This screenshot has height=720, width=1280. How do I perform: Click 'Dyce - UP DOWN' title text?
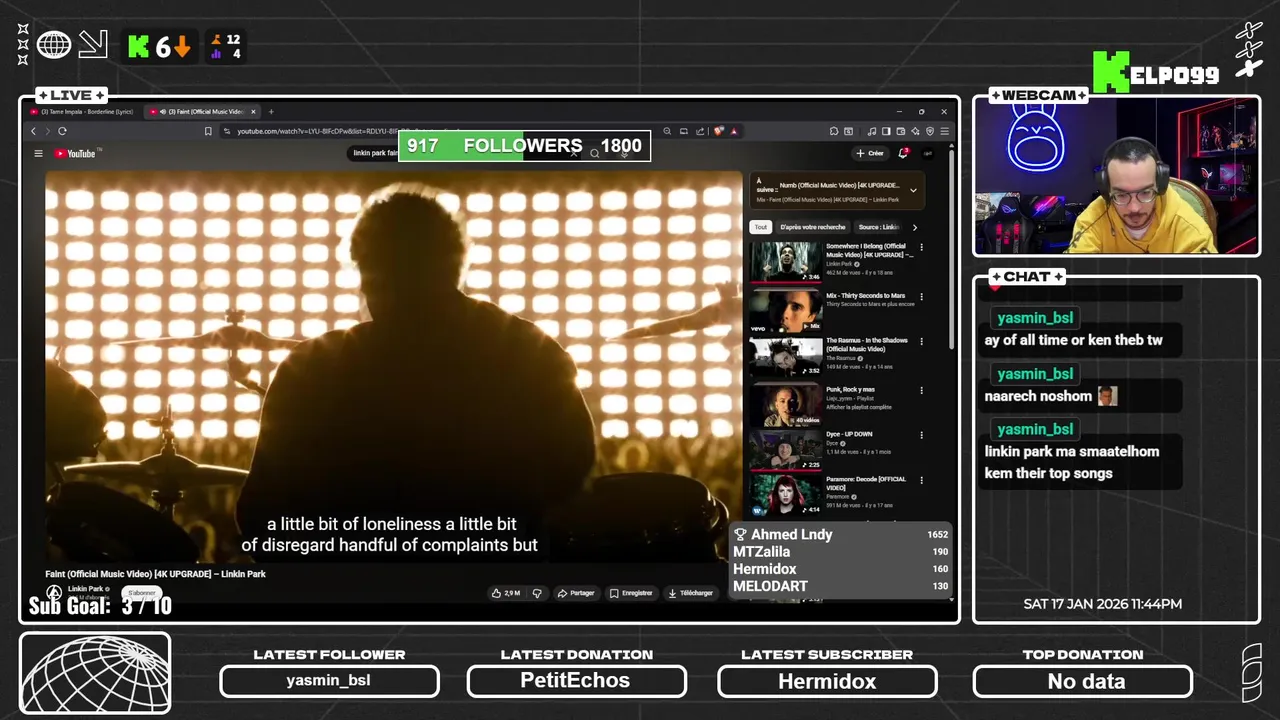(849, 434)
